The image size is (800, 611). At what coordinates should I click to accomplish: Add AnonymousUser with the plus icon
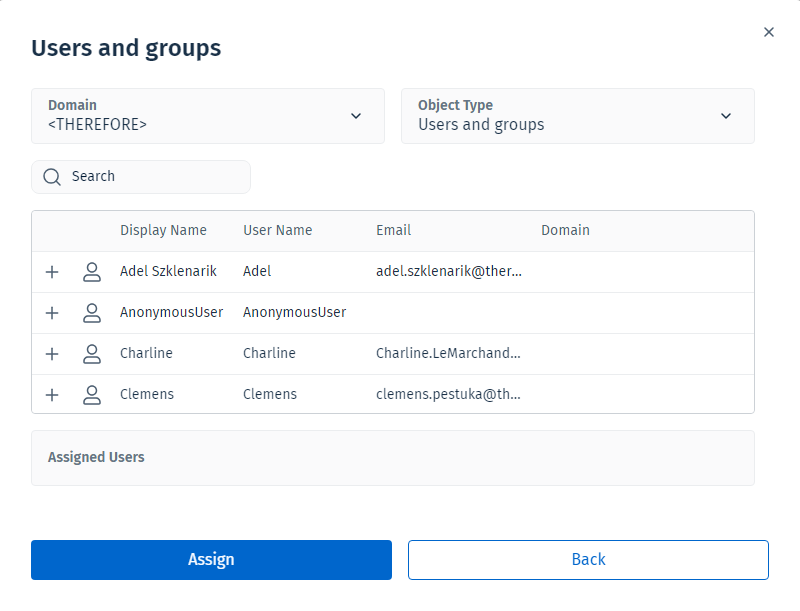pyautogui.click(x=52, y=313)
